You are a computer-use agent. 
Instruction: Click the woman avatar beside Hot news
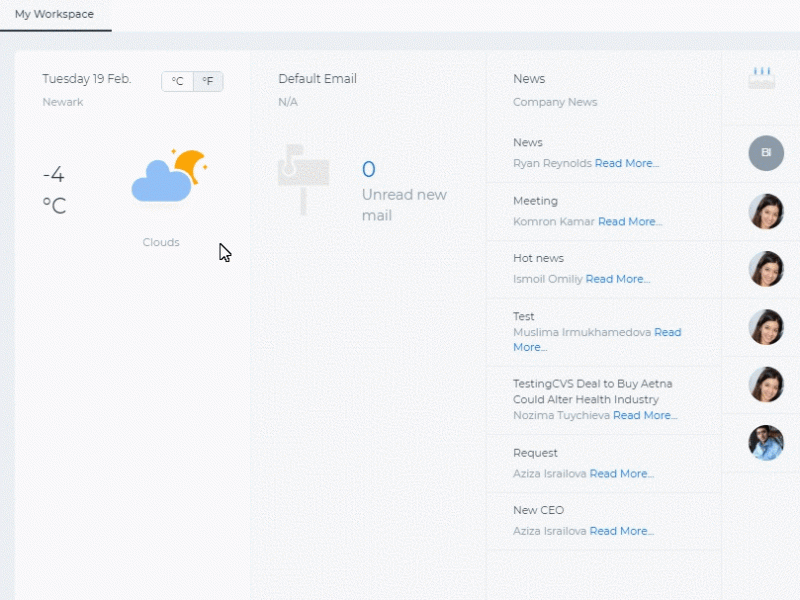click(766, 269)
